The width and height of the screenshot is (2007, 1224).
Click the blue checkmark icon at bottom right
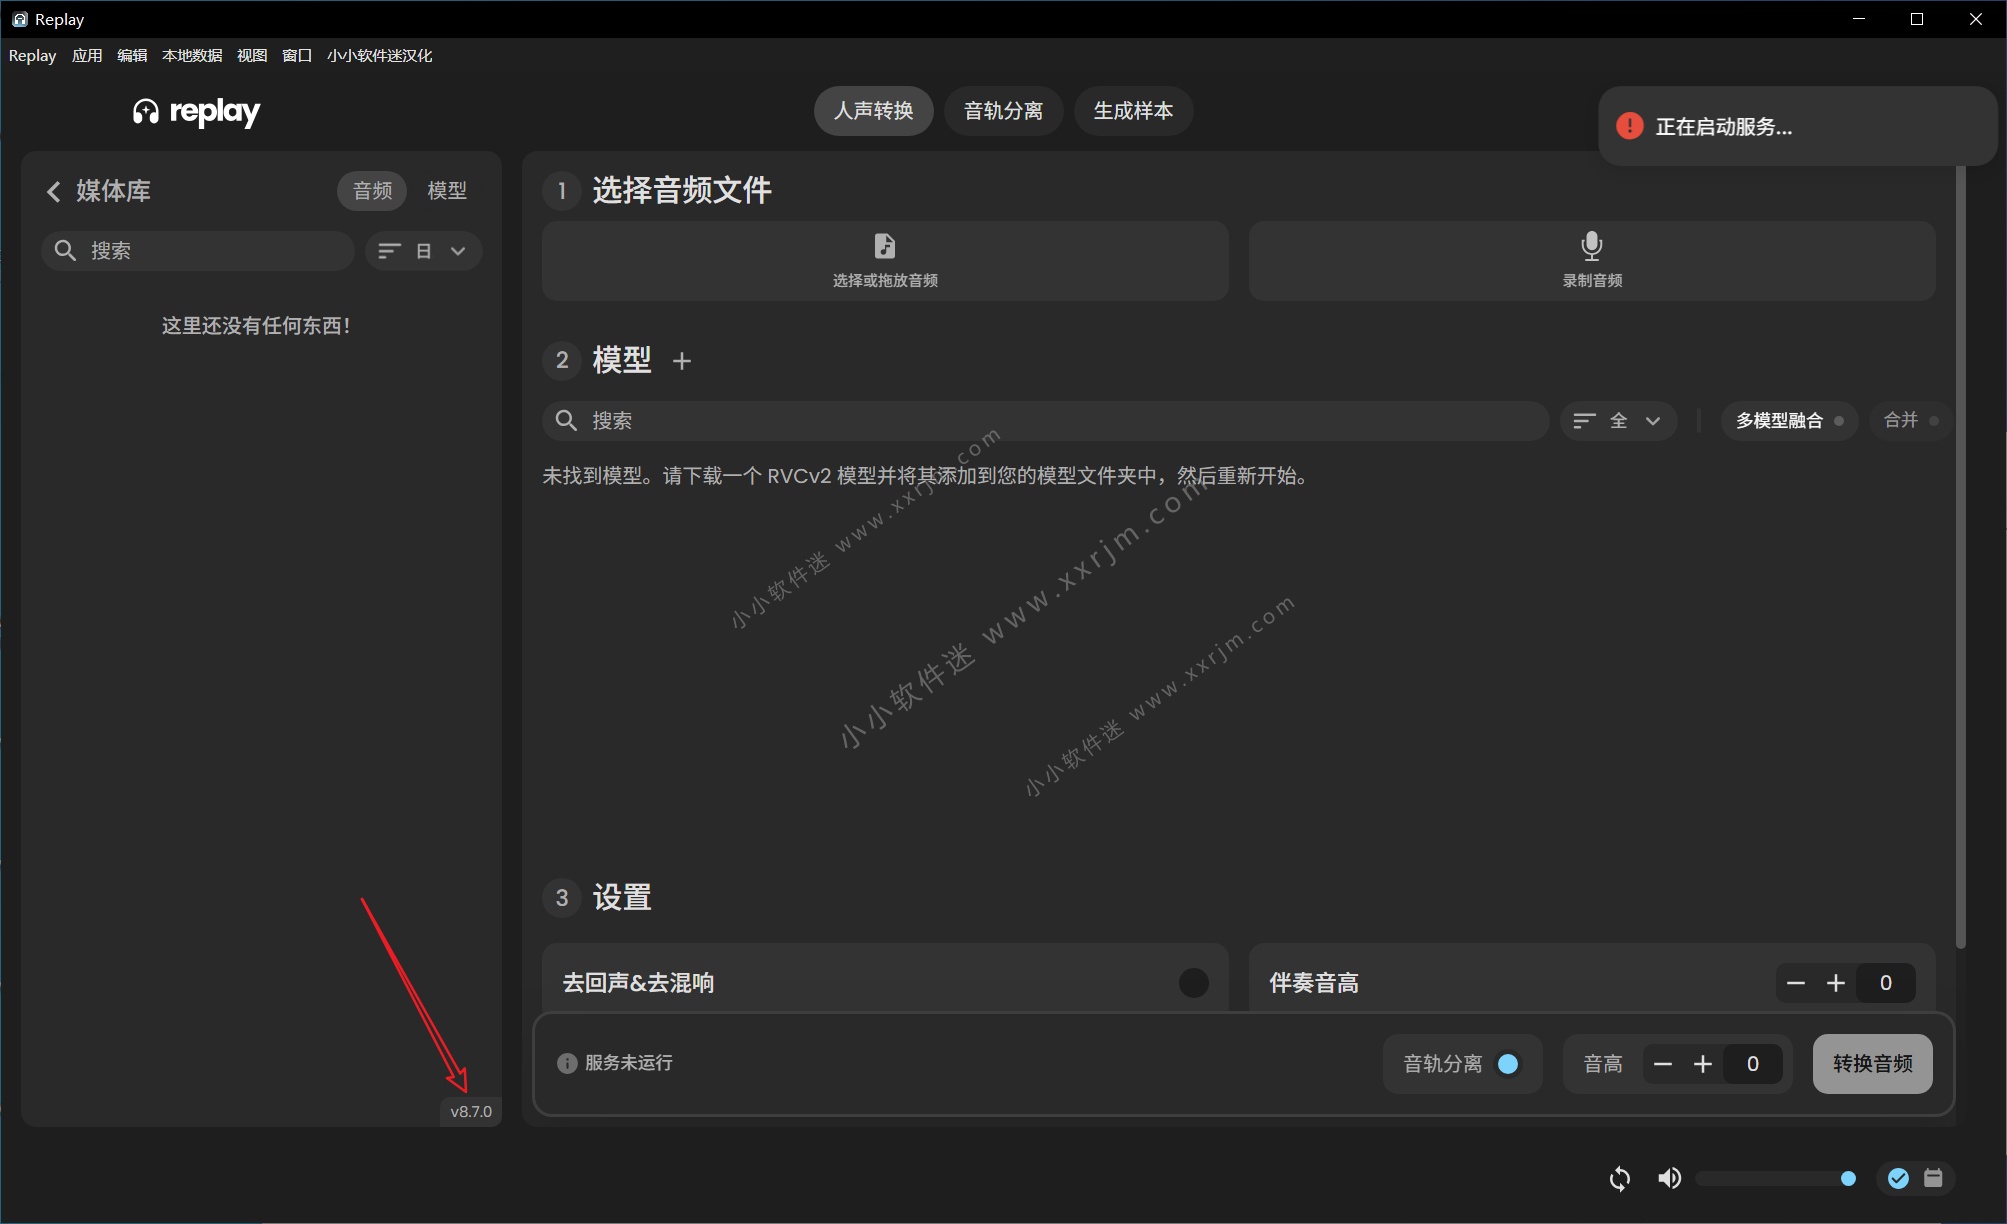[1898, 1179]
